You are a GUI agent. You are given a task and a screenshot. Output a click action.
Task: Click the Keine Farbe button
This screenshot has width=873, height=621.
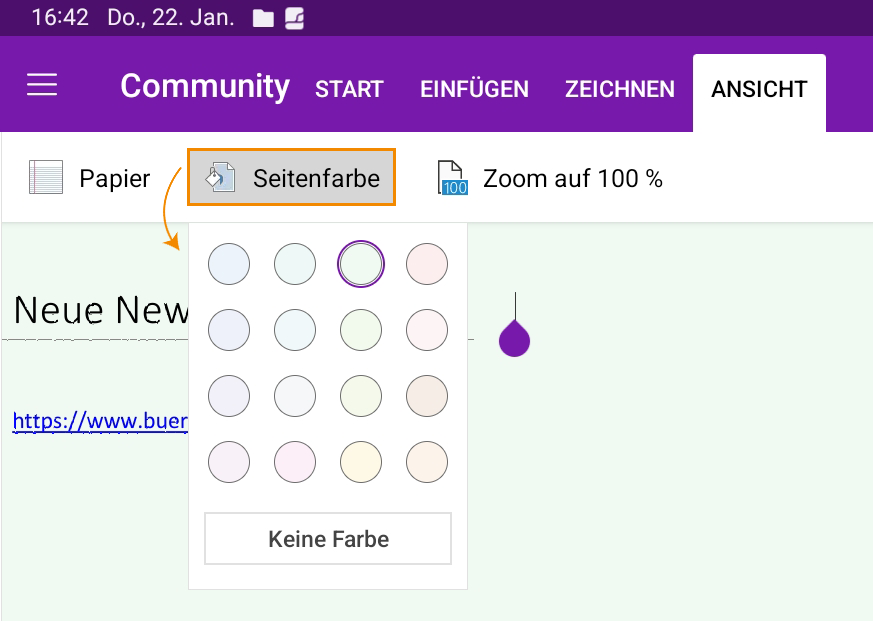[x=328, y=539]
